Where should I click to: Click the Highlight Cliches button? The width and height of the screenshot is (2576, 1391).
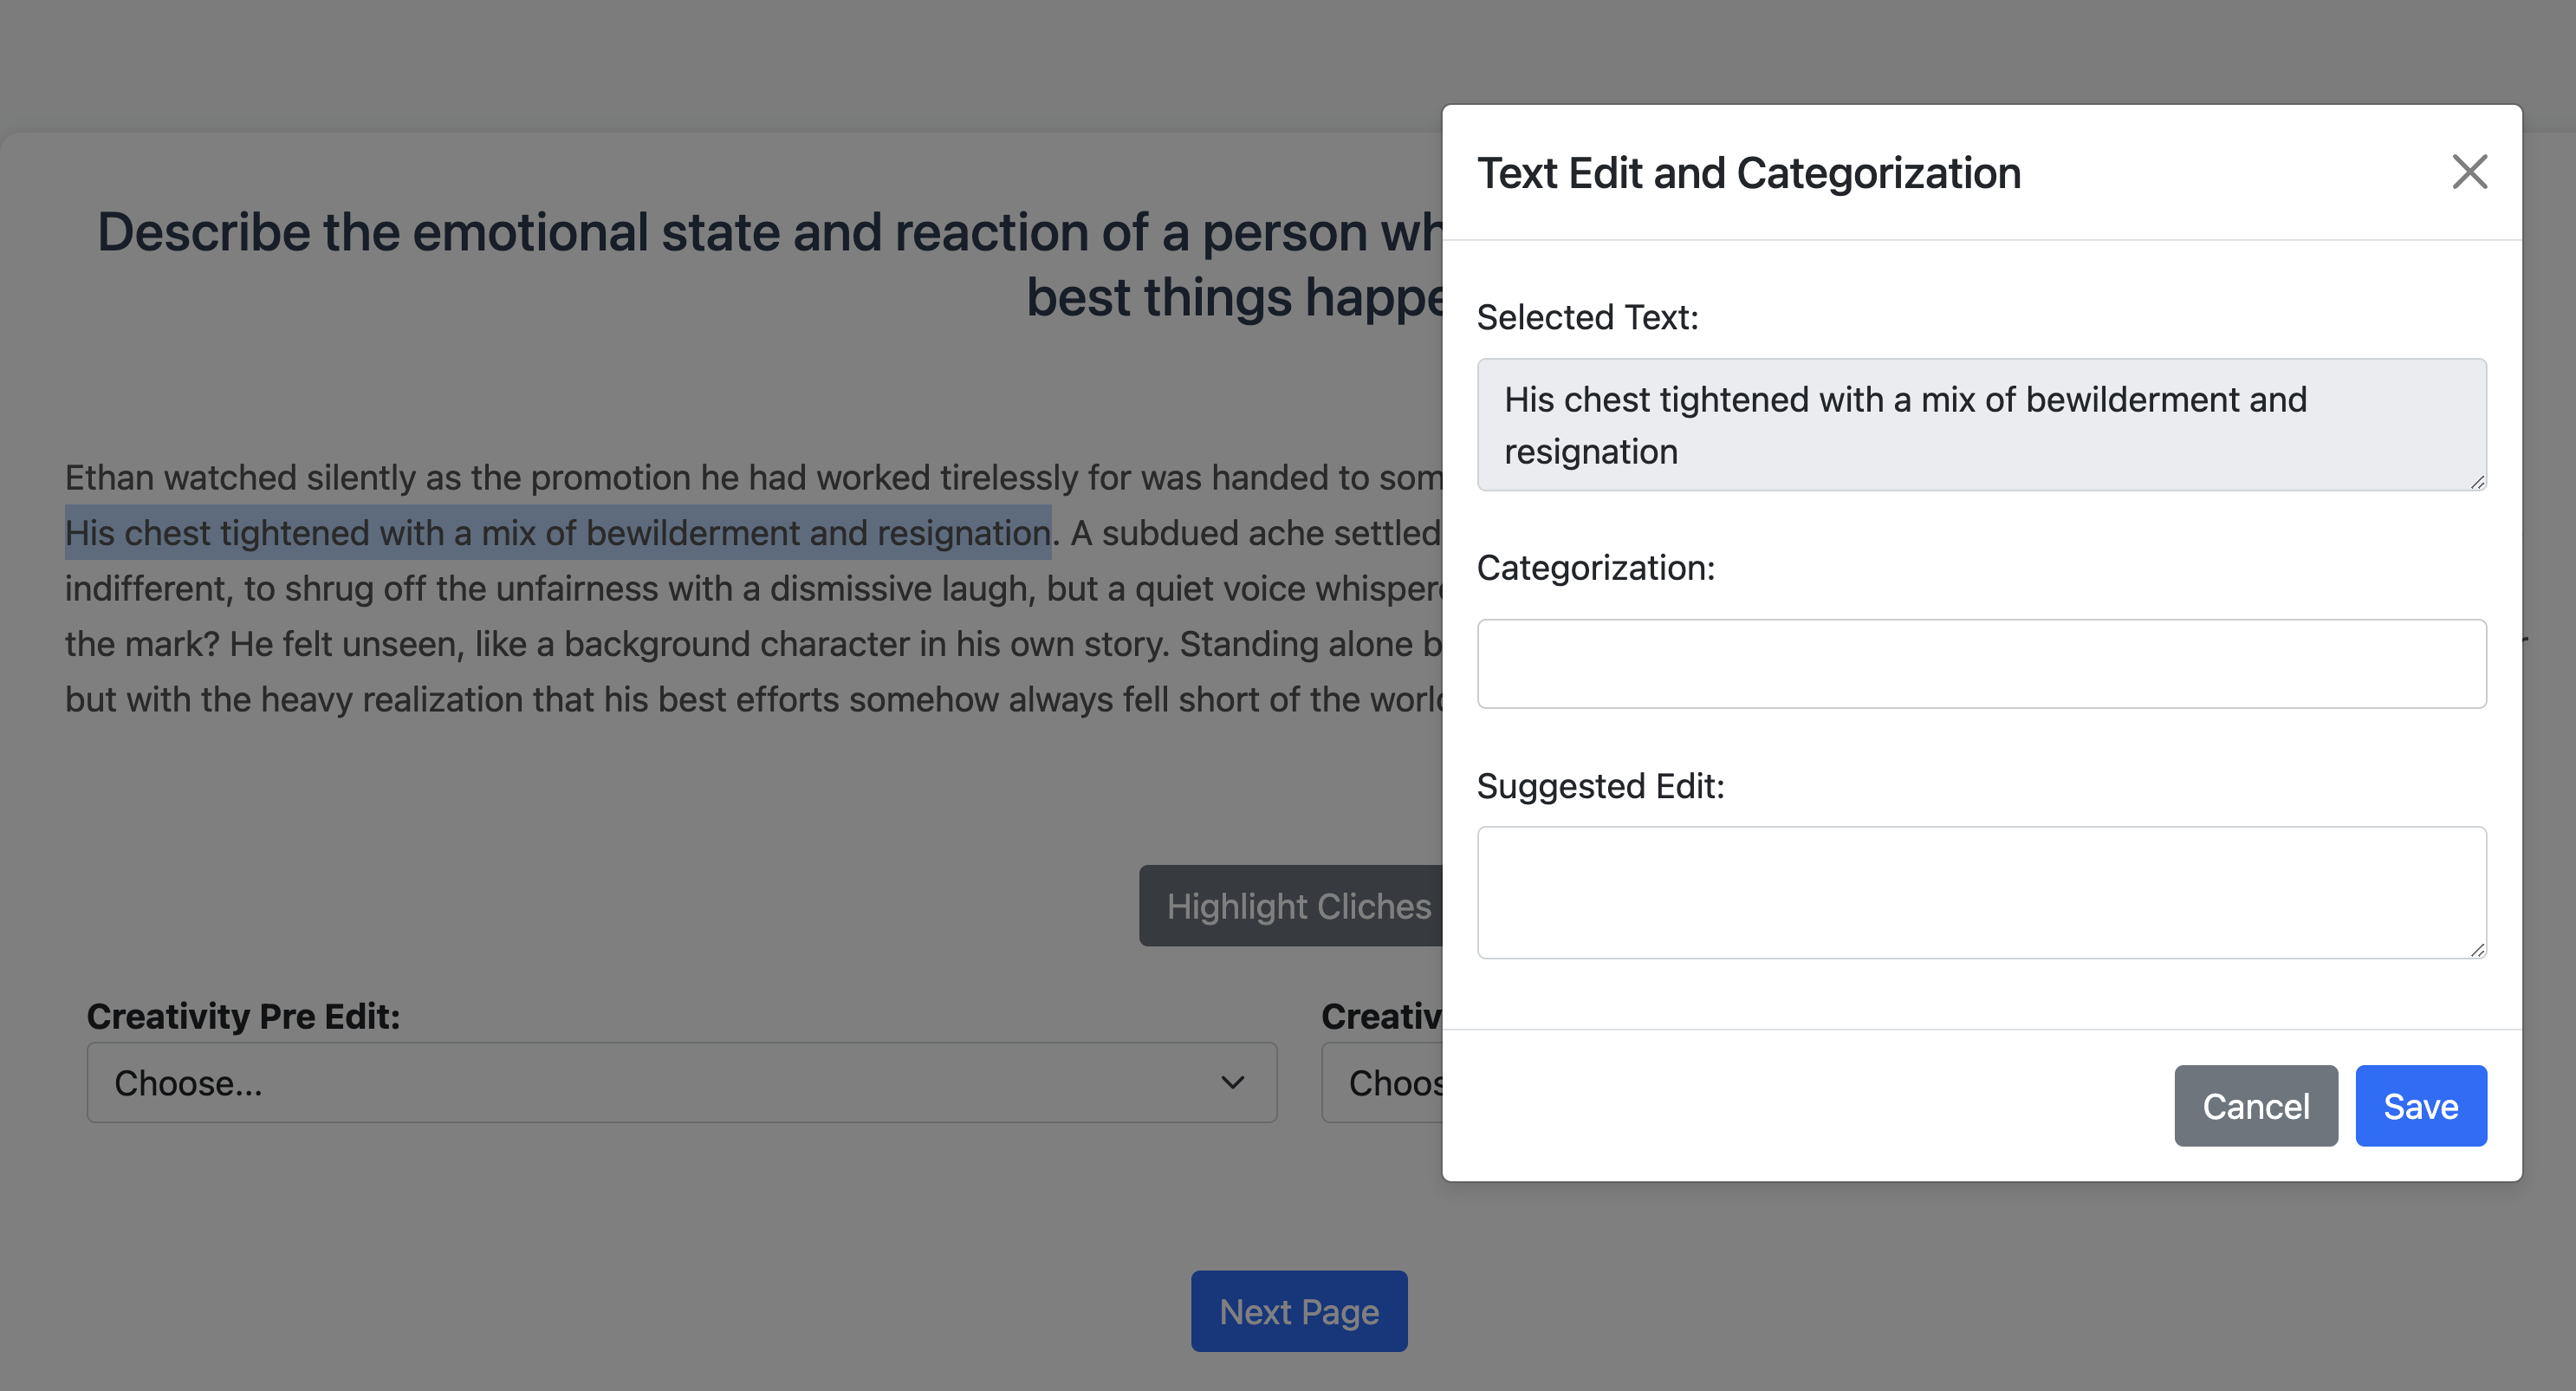tap(1295, 906)
